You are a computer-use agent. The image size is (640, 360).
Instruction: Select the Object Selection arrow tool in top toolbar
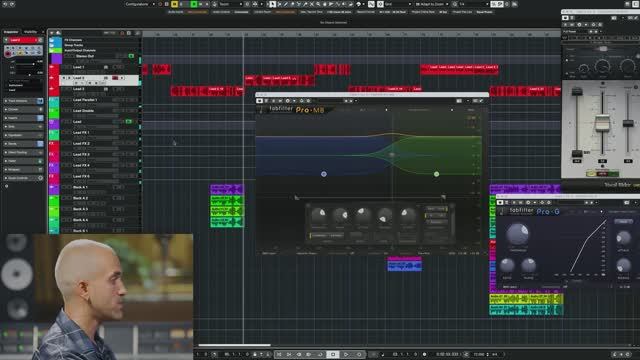(x=273, y=4)
